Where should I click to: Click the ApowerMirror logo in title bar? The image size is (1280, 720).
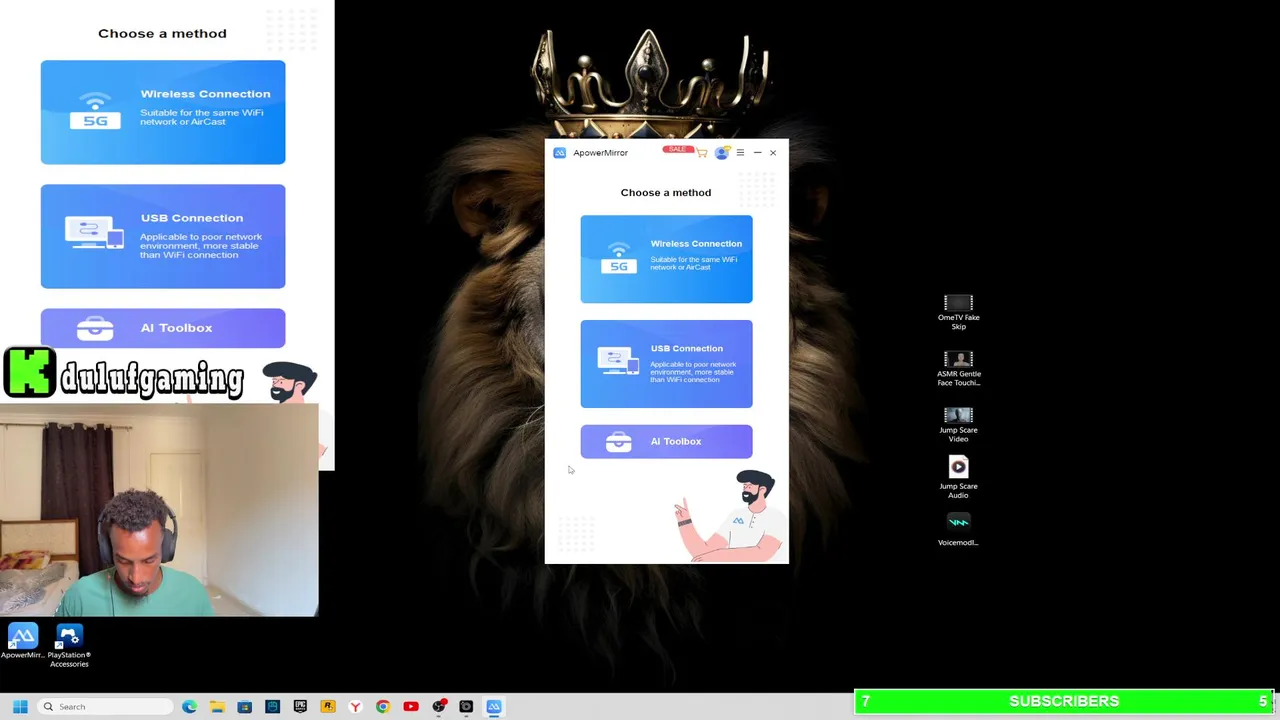tap(559, 153)
